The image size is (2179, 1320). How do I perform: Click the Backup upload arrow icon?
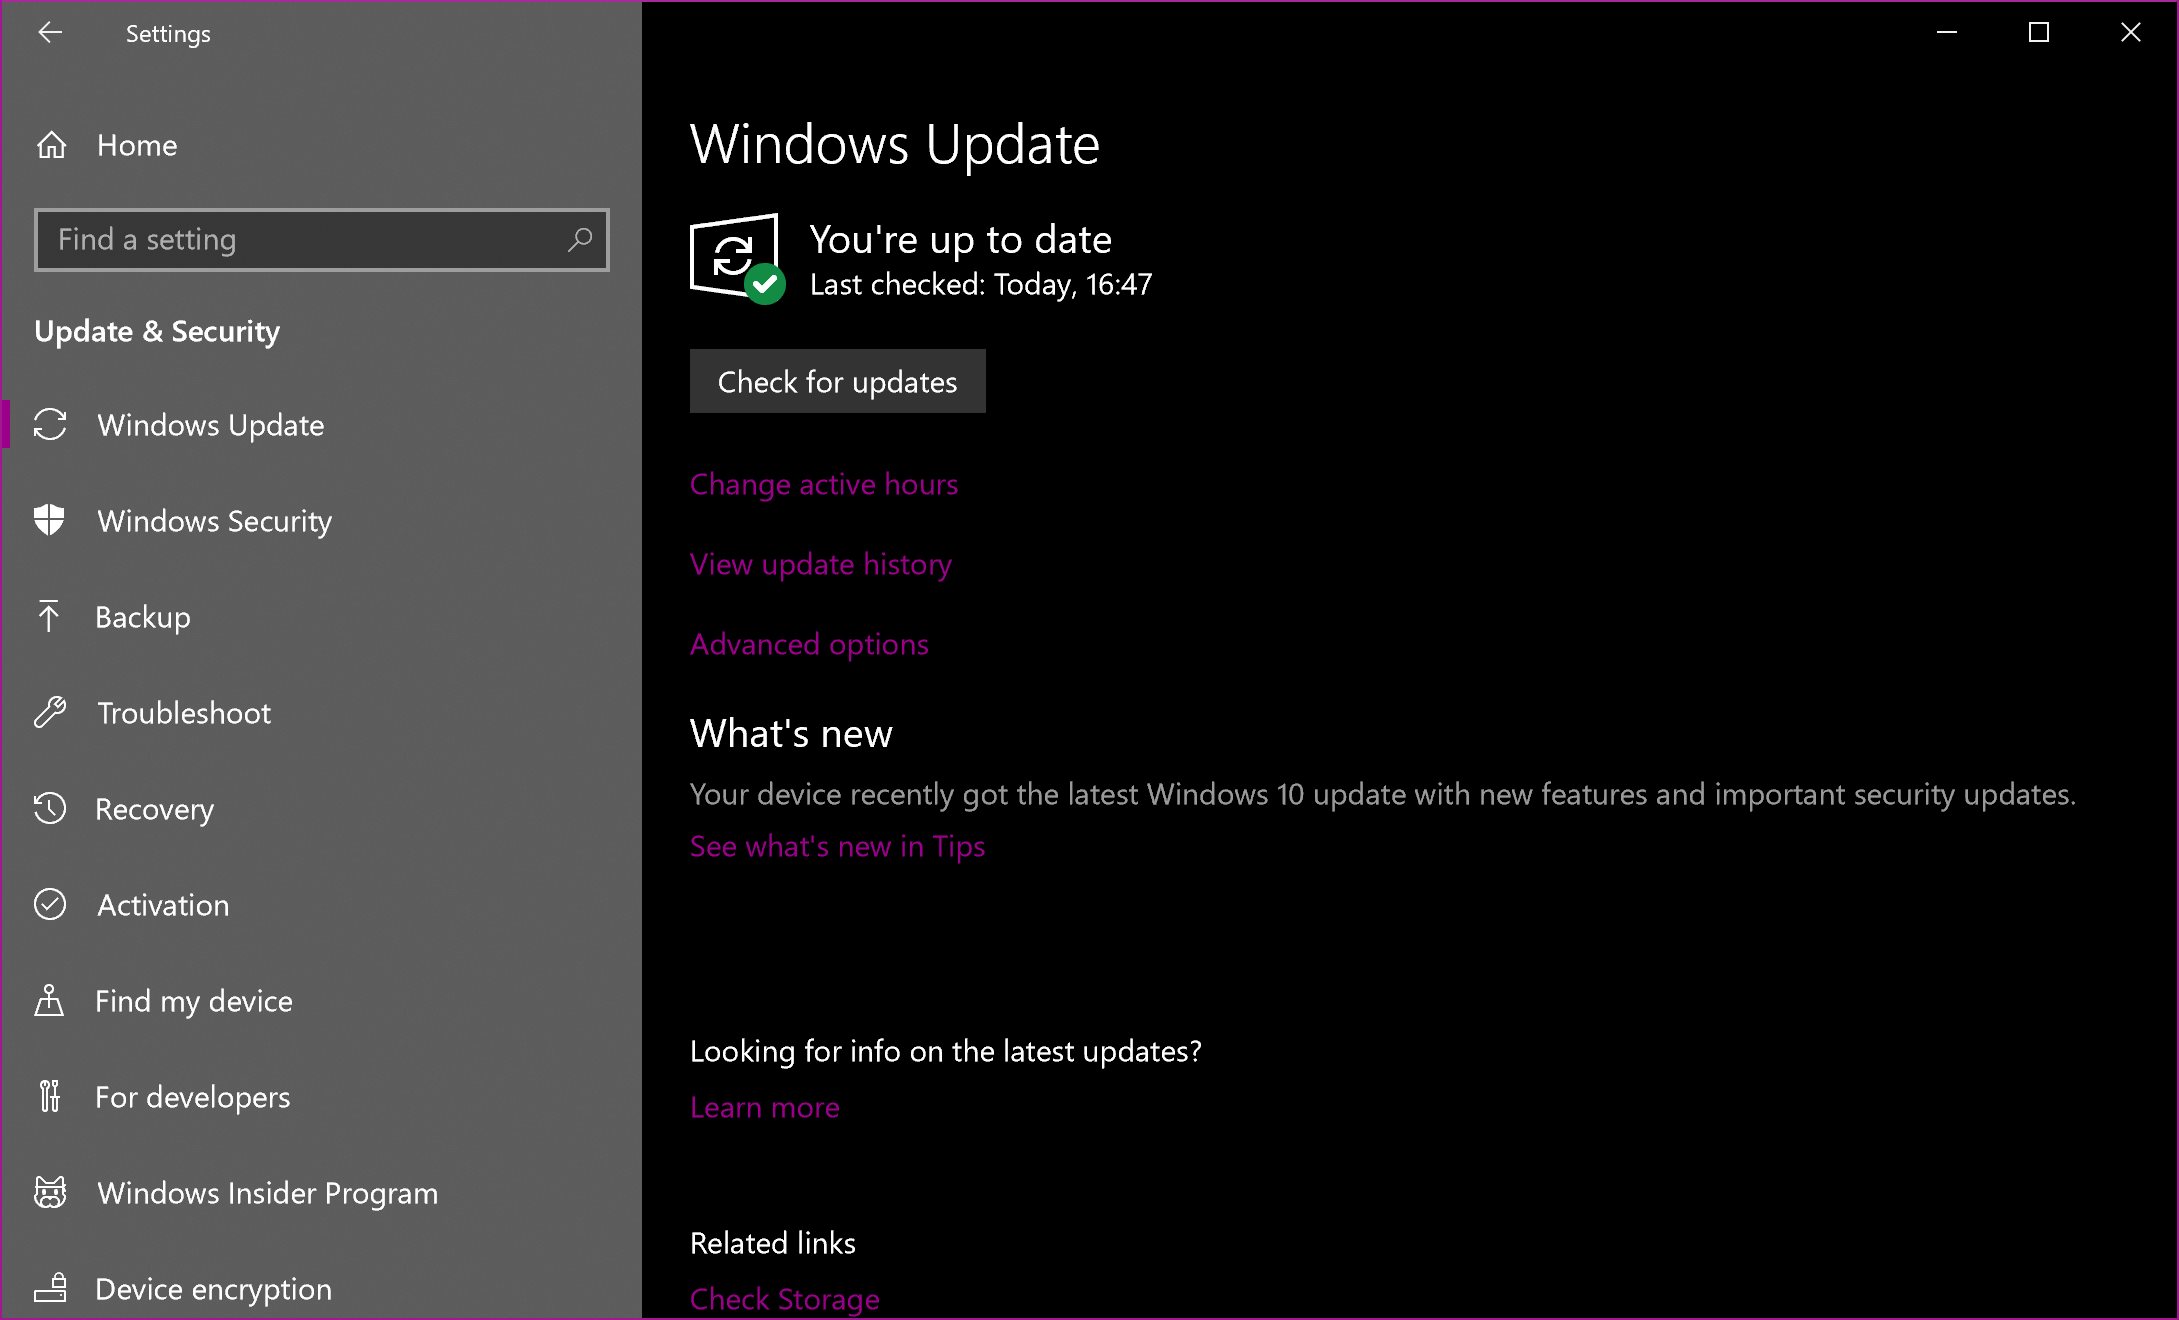(x=48, y=616)
